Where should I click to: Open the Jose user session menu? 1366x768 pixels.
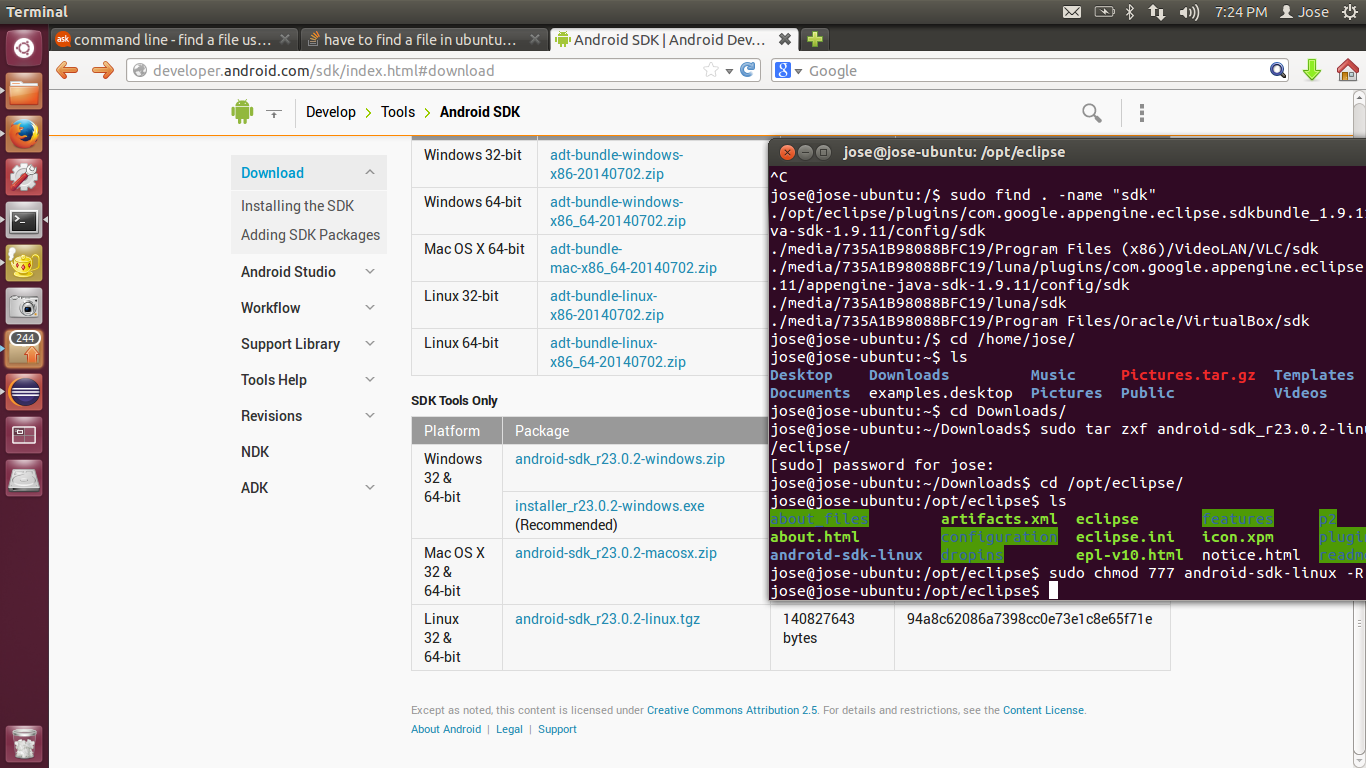pyautogui.click(x=1302, y=12)
